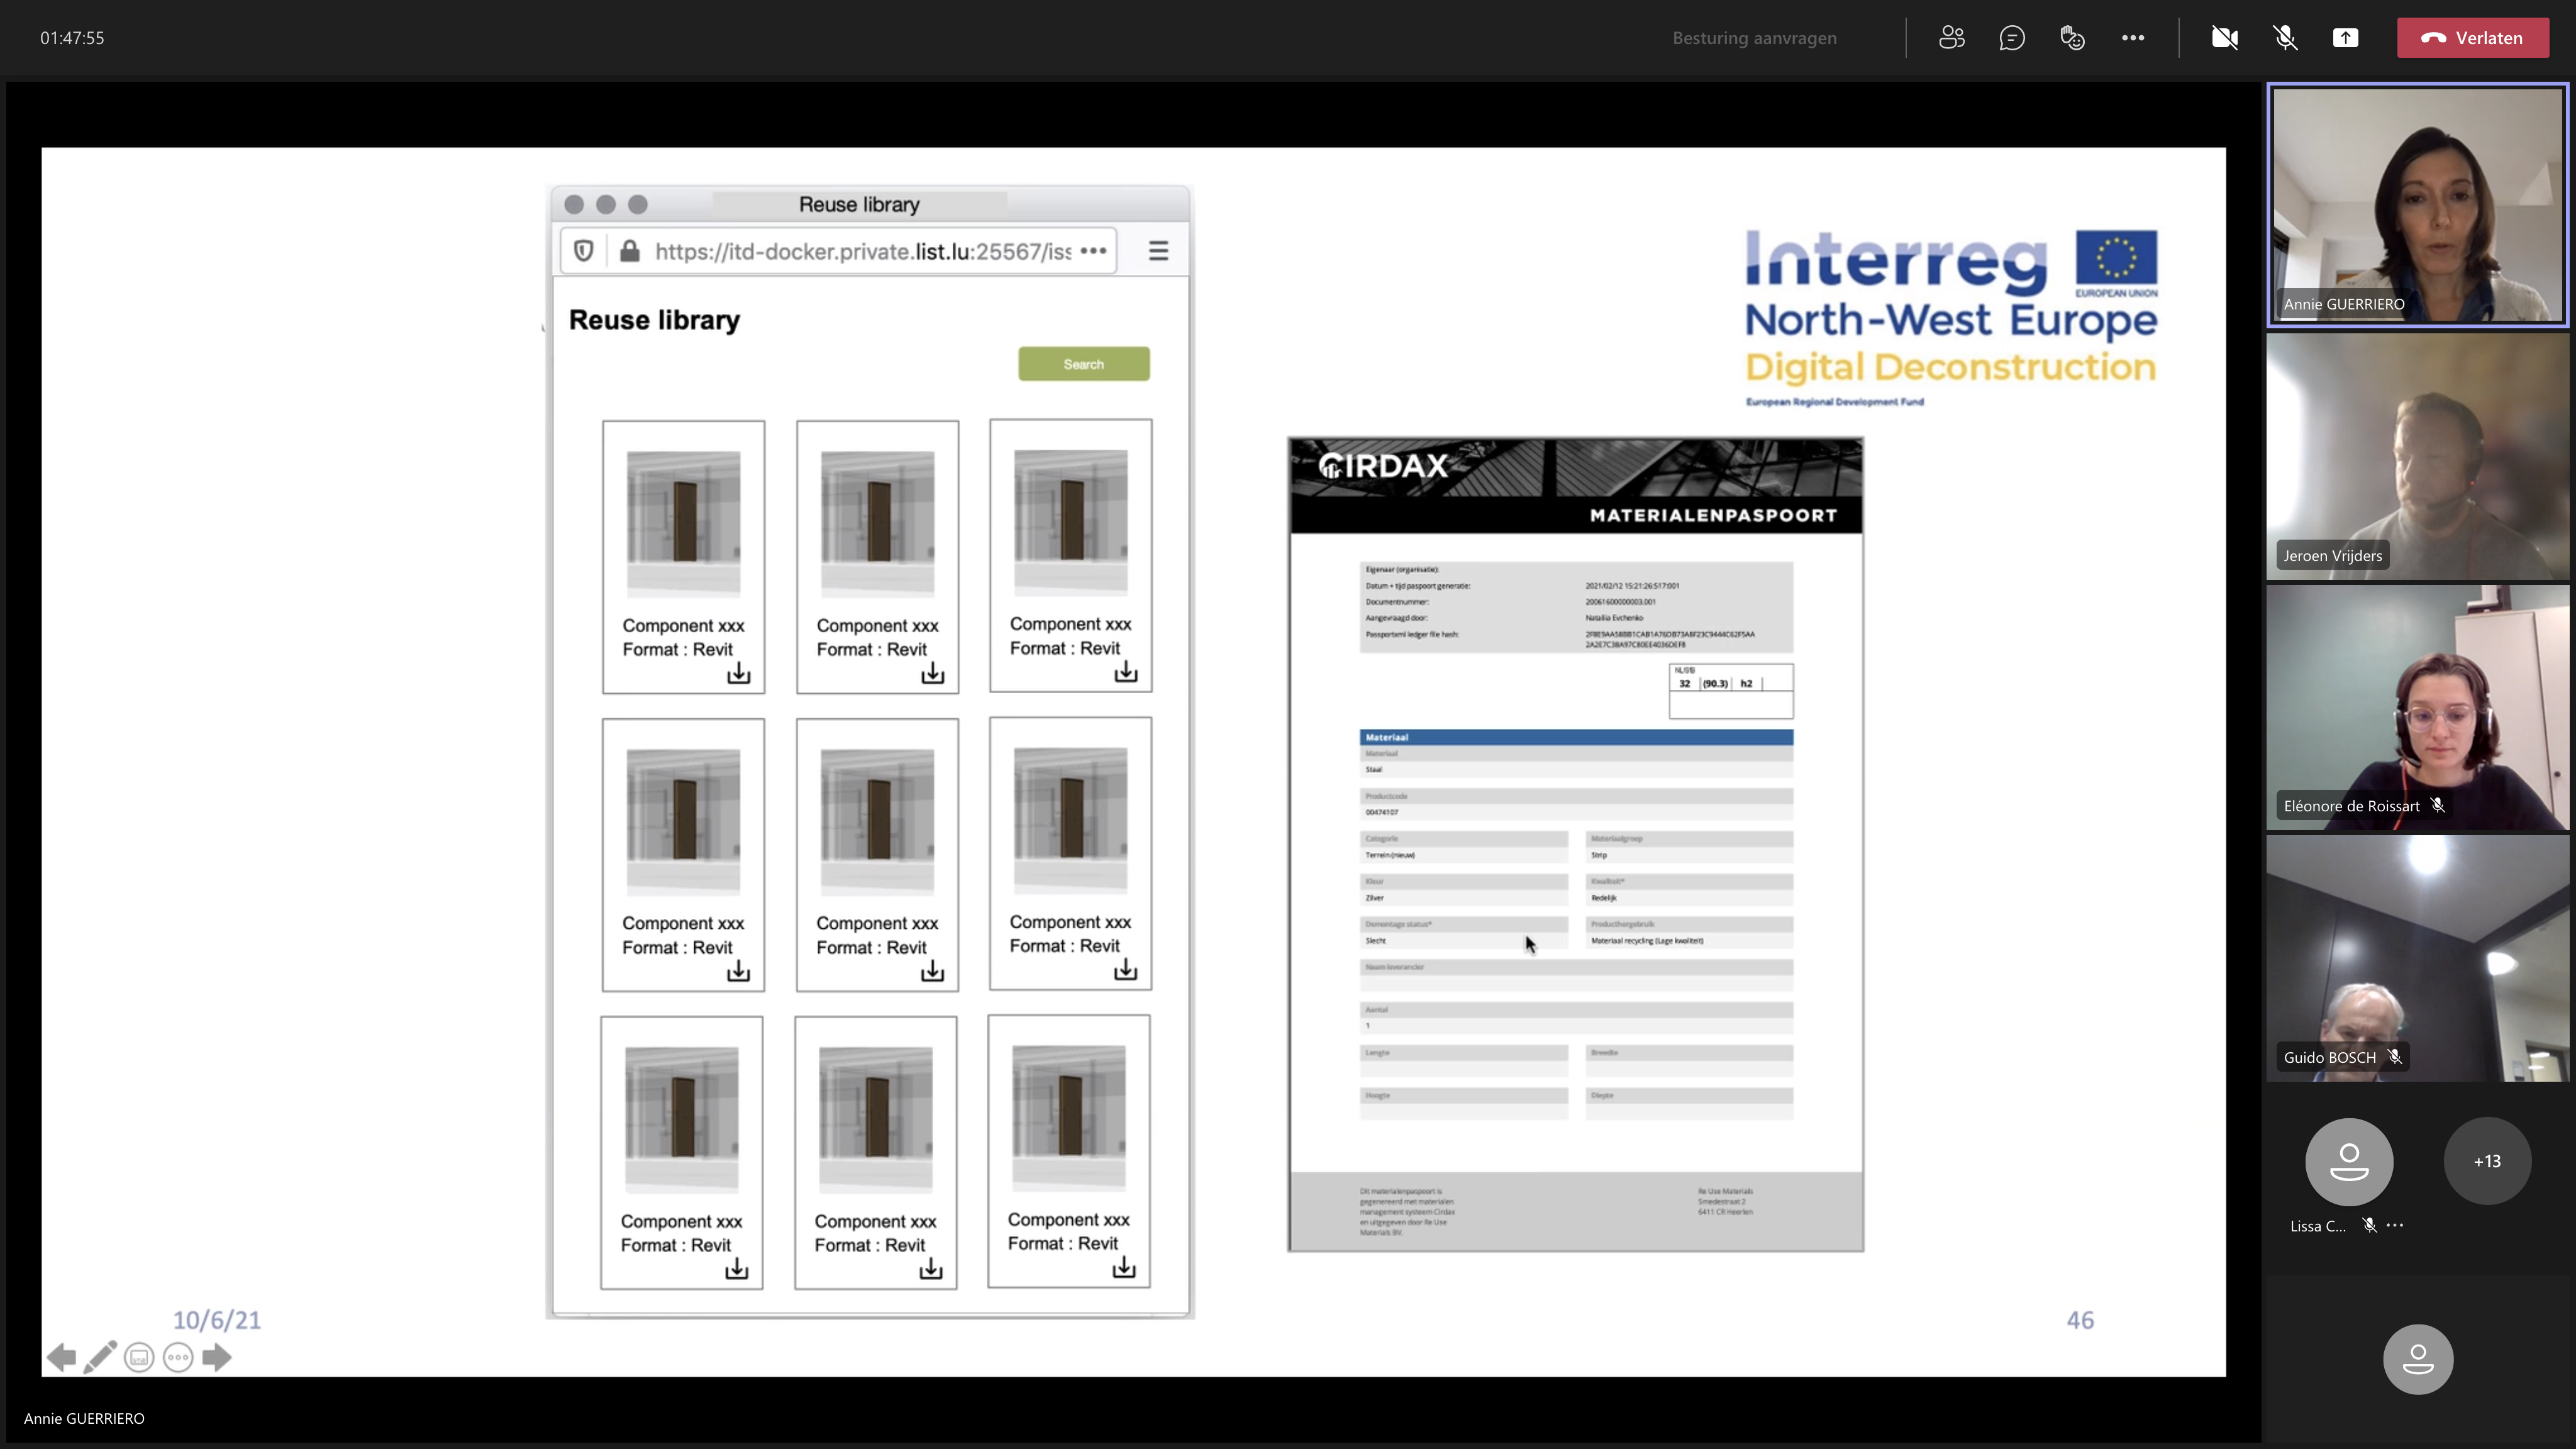Image resolution: width=2576 pixels, height=1449 pixels.
Task: Open more options for Lissa C.
Action: (x=2394, y=1225)
